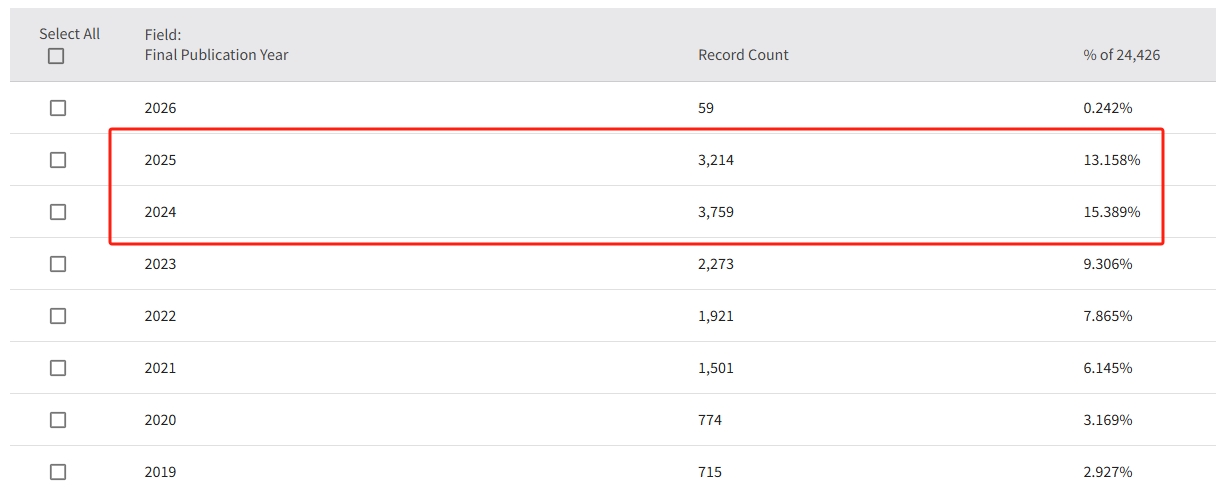Tick the checkbox for year 2026
The width and height of the screenshot is (1216, 497).
pos(58,108)
